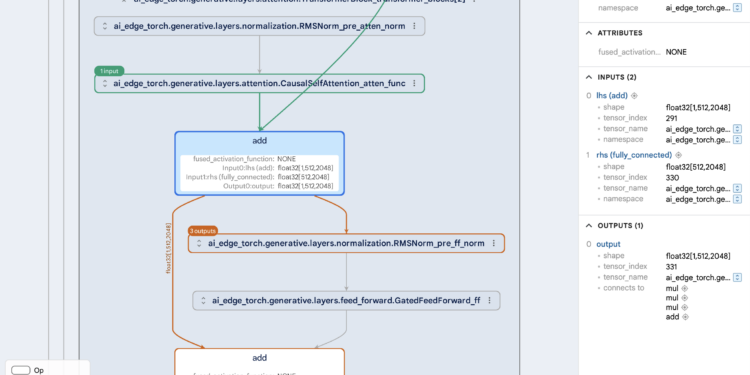
Task: Click the vertical float32[1,512,2048] edge label
Action: 168,248
